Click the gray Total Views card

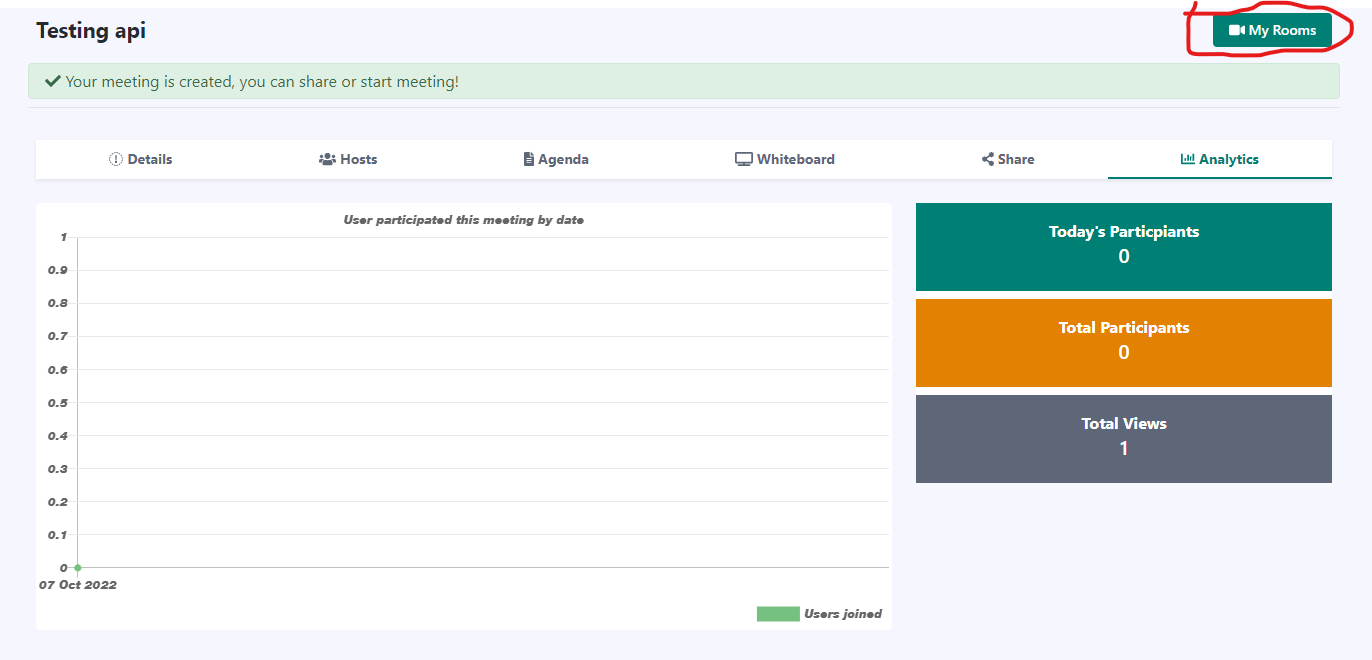1123,438
